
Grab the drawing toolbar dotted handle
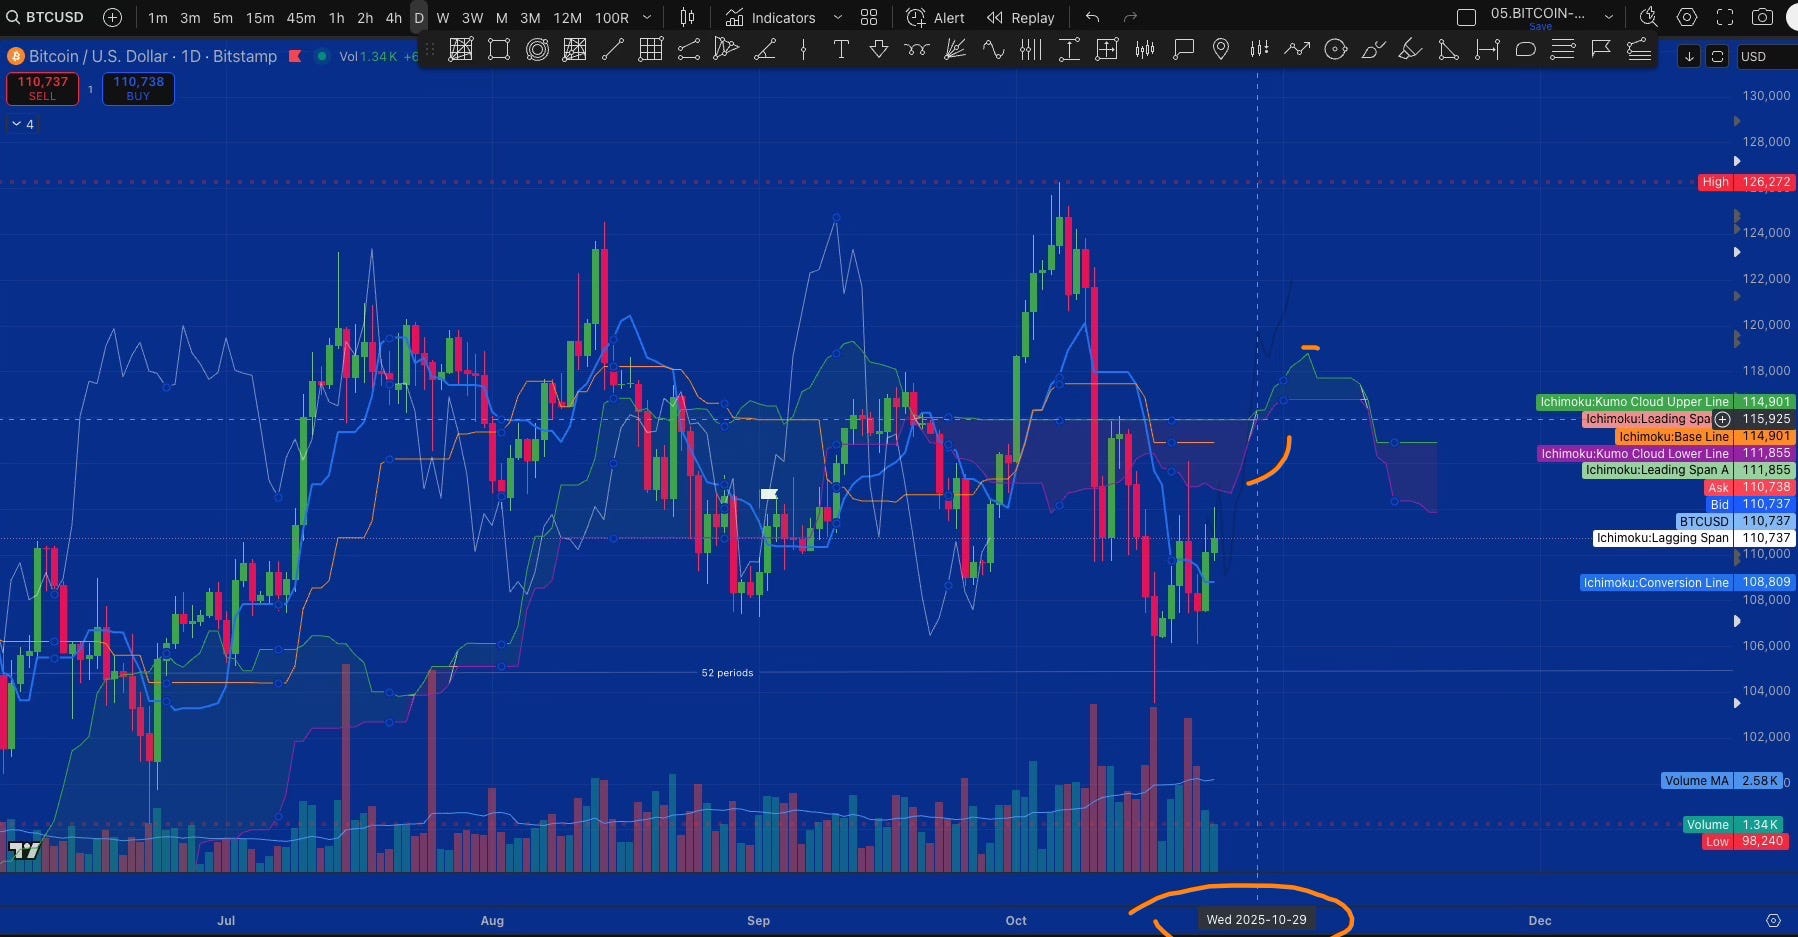[x=431, y=49]
